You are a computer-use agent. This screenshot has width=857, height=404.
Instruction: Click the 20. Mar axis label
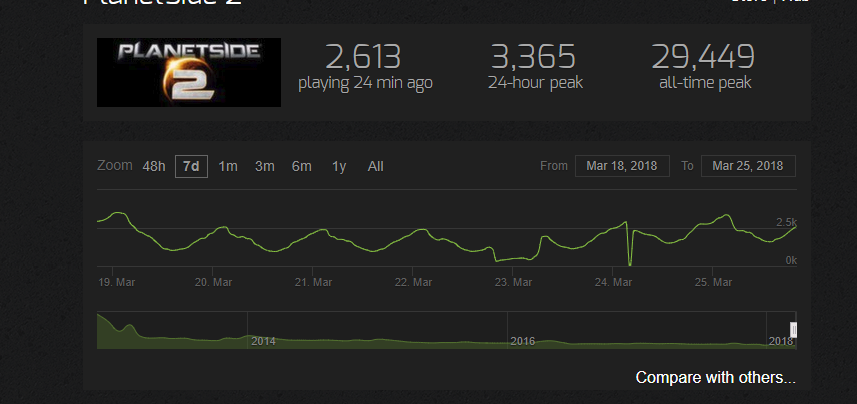coord(214,283)
